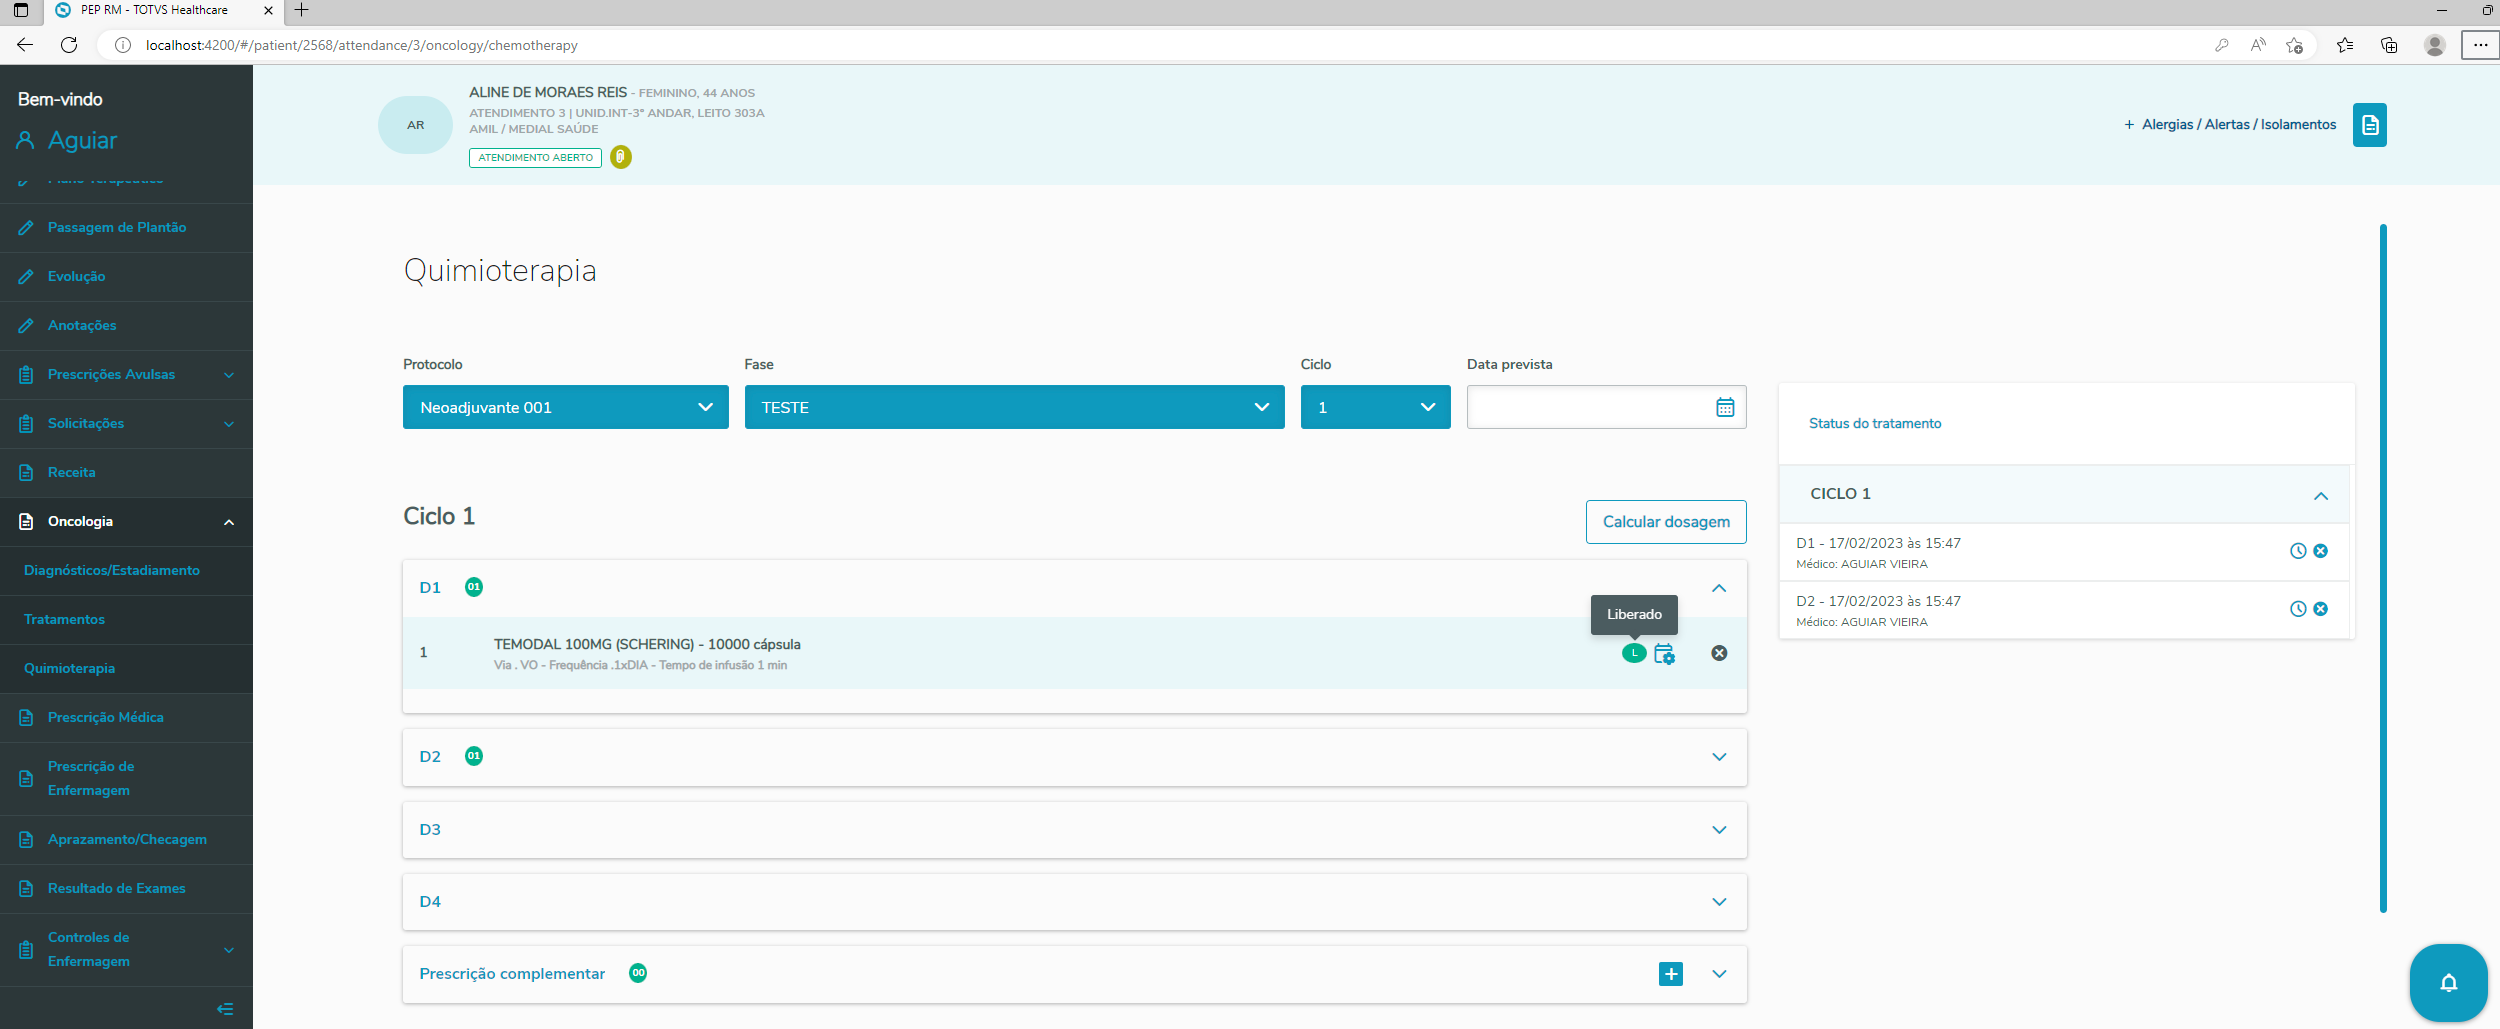
Task: Reload the page with the refresh icon
Action: coord(69,45)
